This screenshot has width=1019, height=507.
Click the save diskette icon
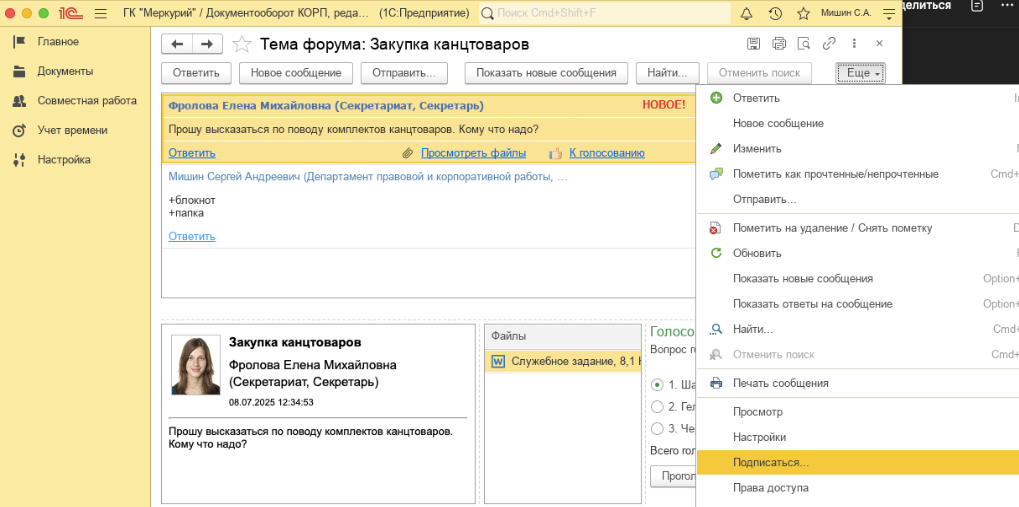click(755, 44)
